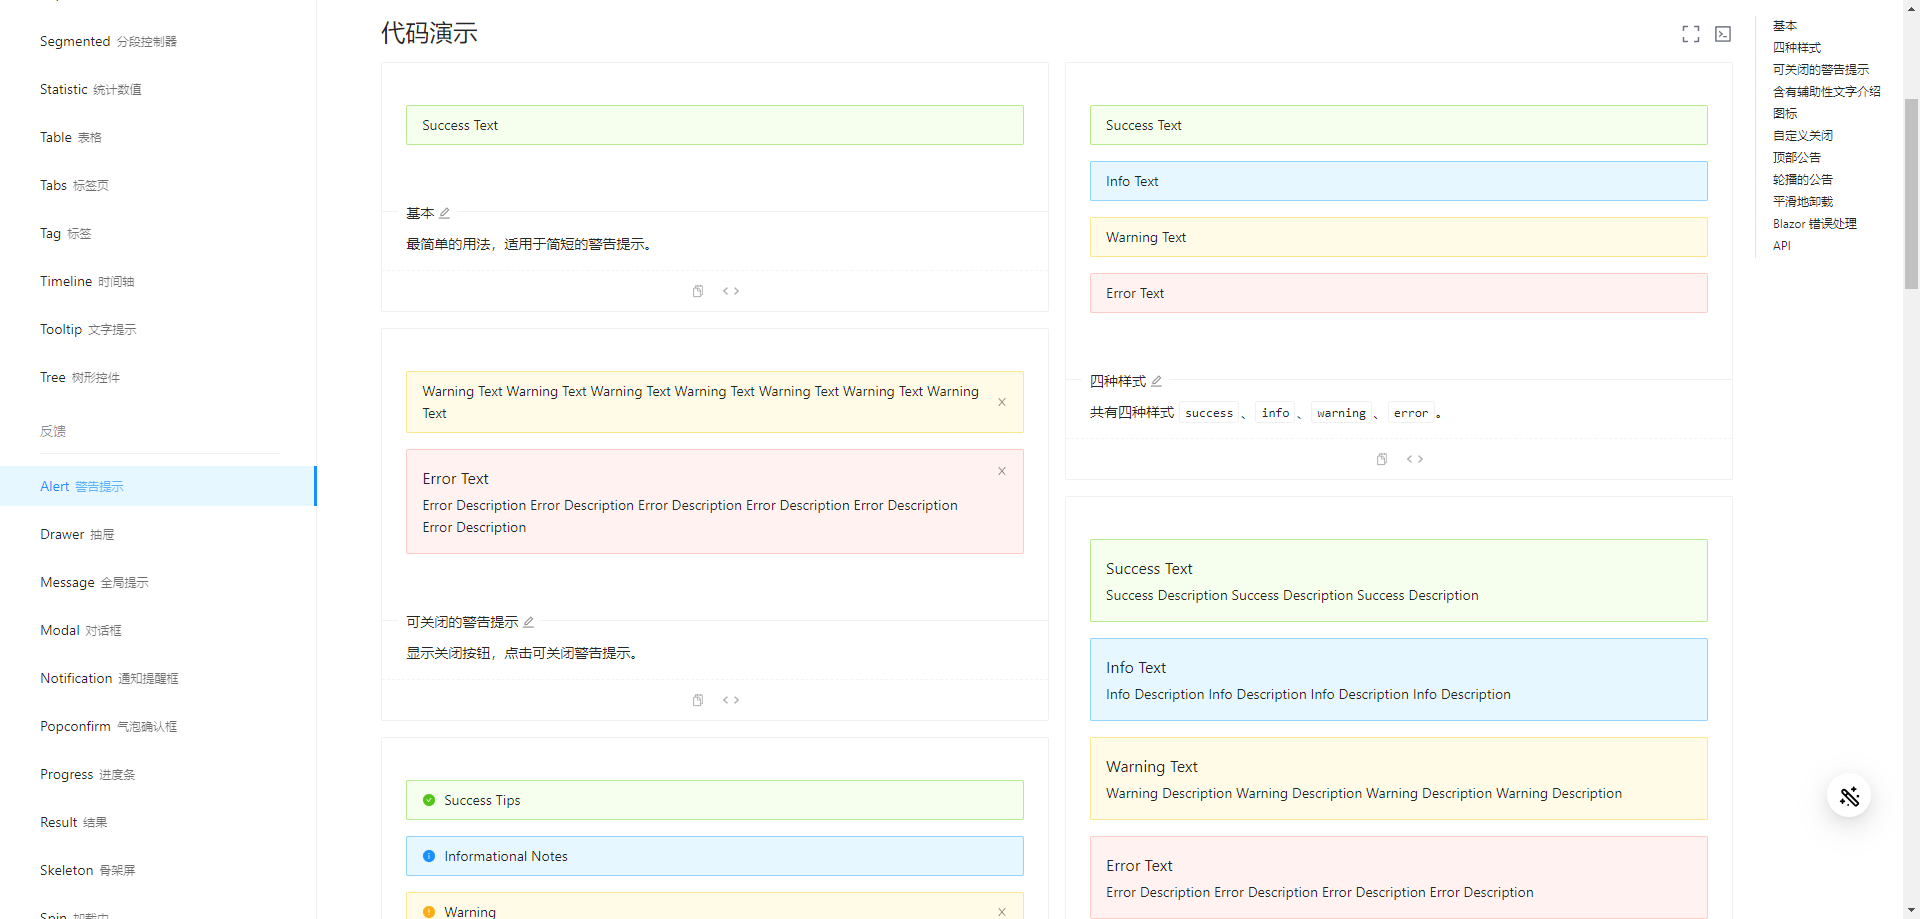Show source code for 基本 demo
This screenshot has width=1920, height=919.
tap(731, 291)
